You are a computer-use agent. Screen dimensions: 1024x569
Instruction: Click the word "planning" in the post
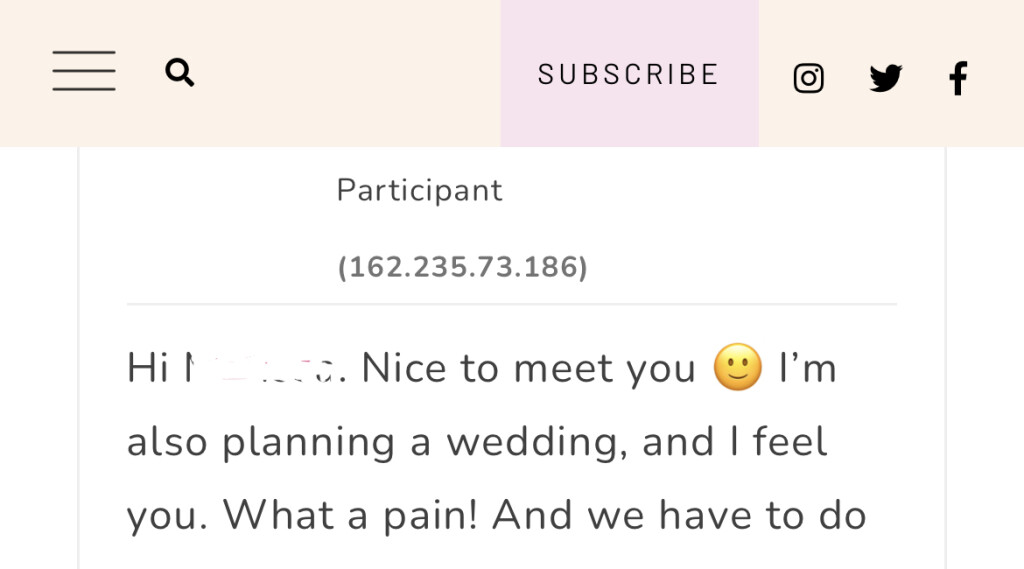coord(309,443)
